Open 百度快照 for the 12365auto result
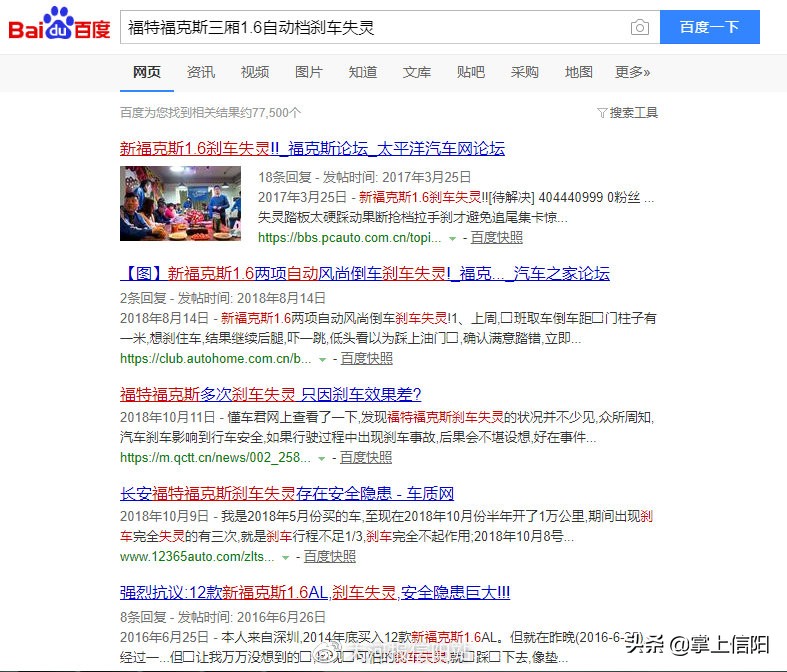This screenshot has width=787, height=672. (330, 557)
